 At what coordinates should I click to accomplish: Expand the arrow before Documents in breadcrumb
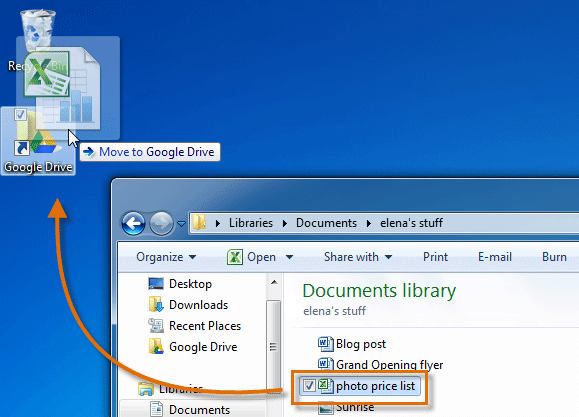(x=285, y=223)
